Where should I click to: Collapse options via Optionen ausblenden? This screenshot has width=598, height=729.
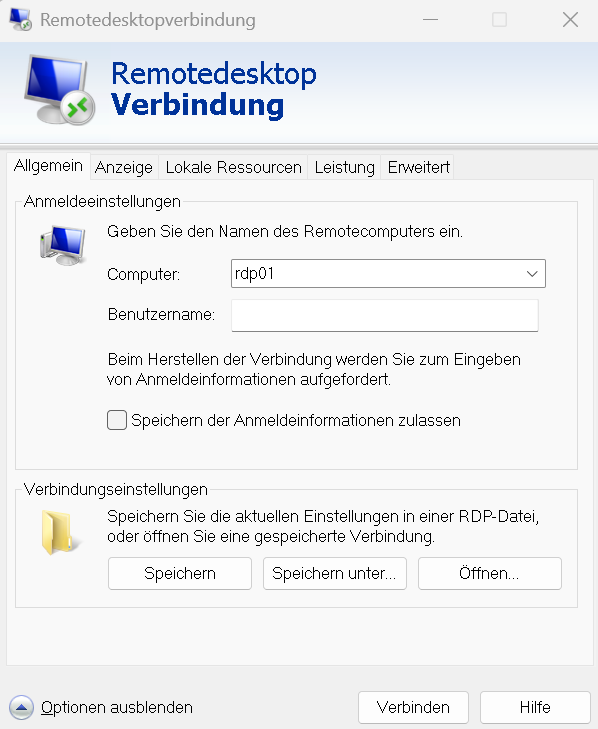117,707
